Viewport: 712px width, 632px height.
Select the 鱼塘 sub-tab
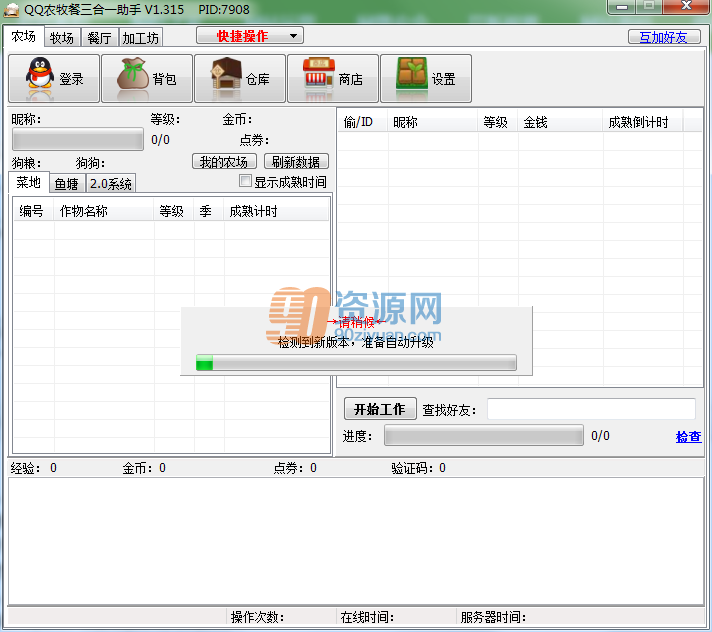(67, 184)
